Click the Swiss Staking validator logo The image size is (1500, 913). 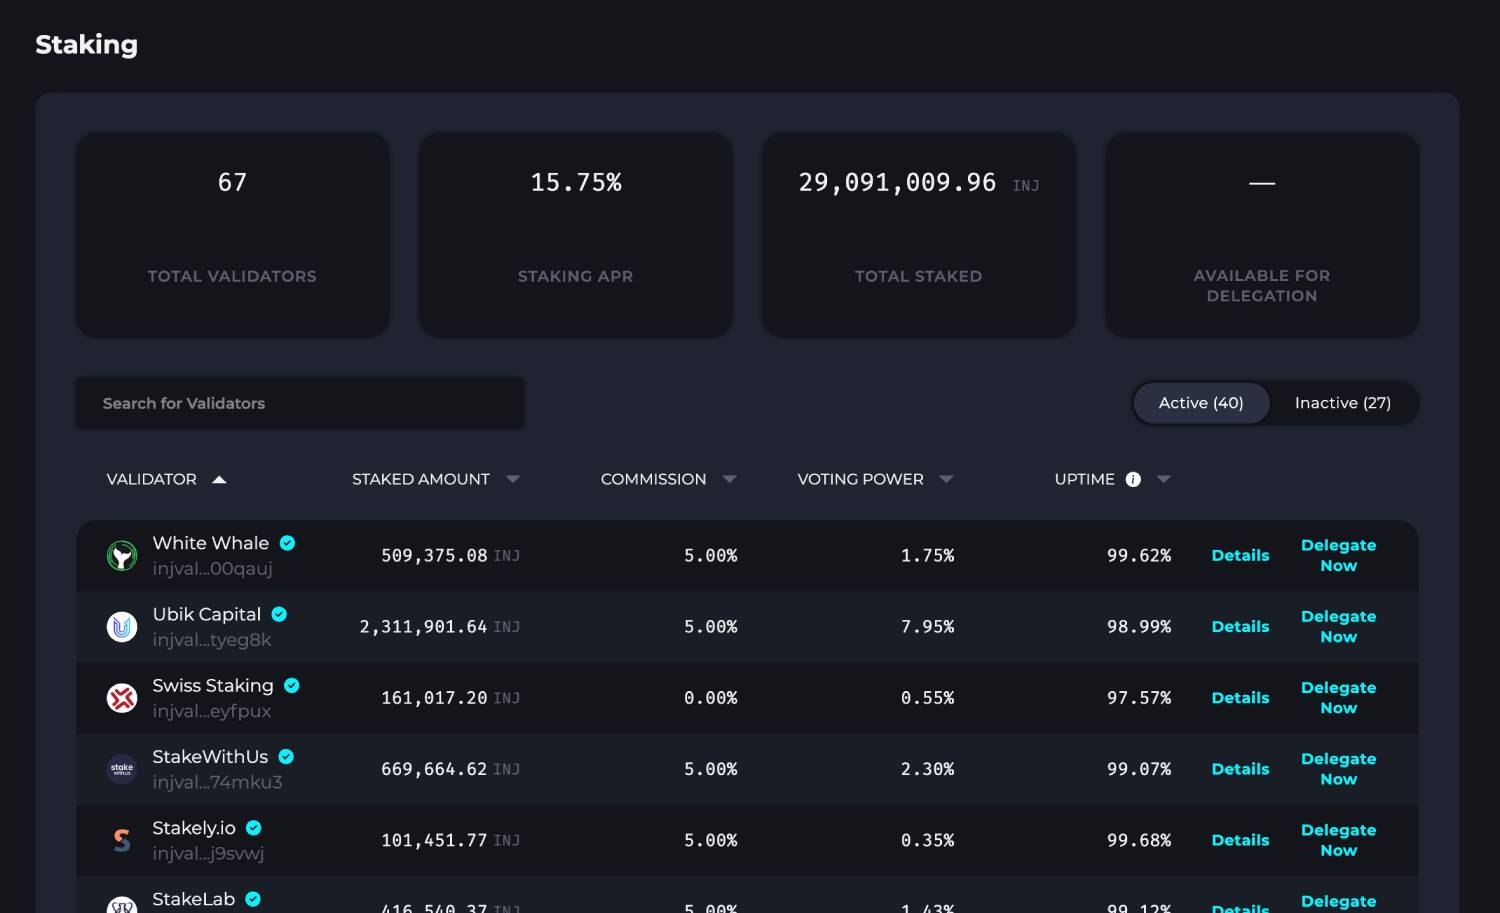[x=122, y=698]
